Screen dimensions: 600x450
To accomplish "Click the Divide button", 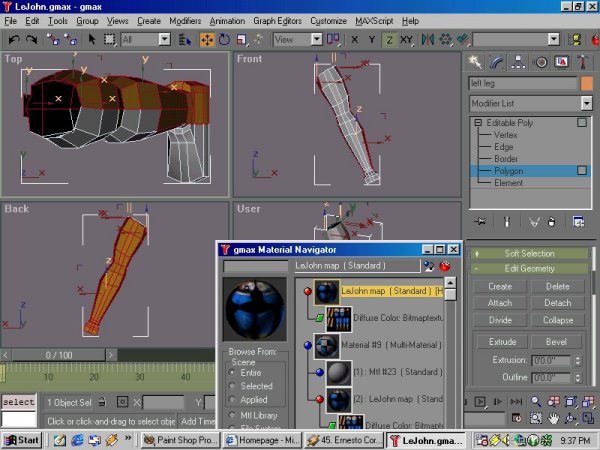I will coord(500,320).
